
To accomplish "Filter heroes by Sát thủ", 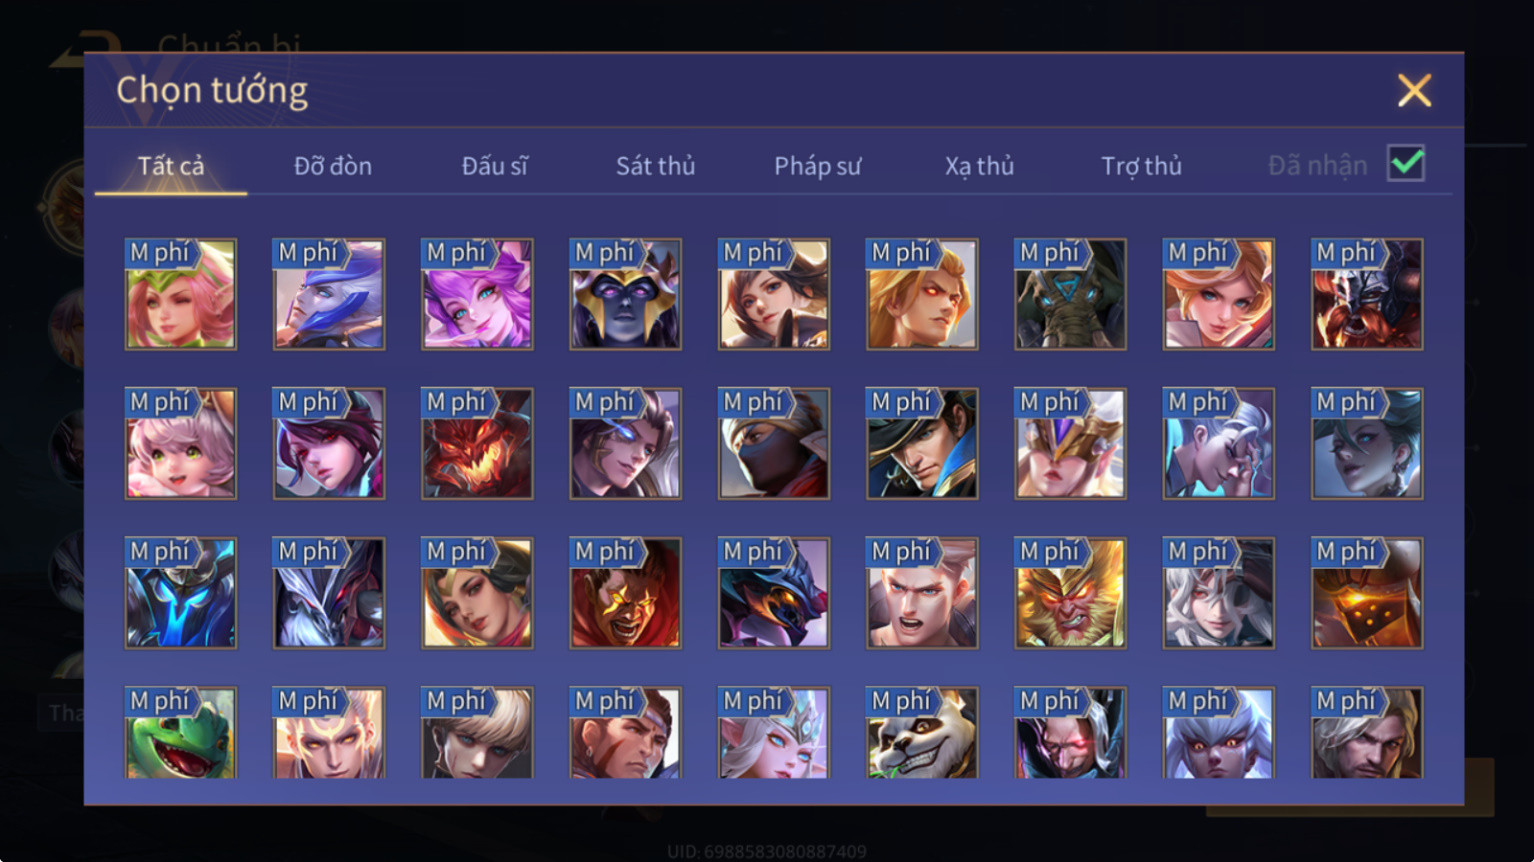I will [656, 166].
